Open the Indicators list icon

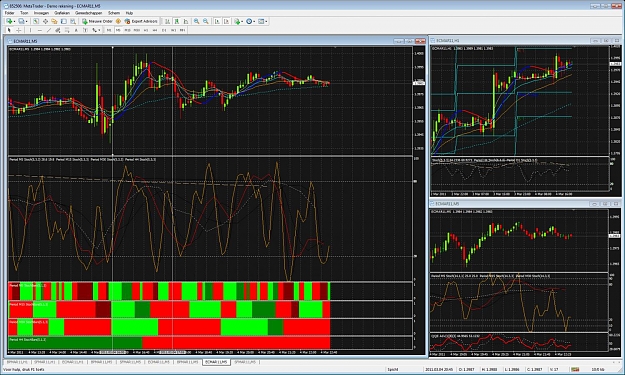pos(238,21)
